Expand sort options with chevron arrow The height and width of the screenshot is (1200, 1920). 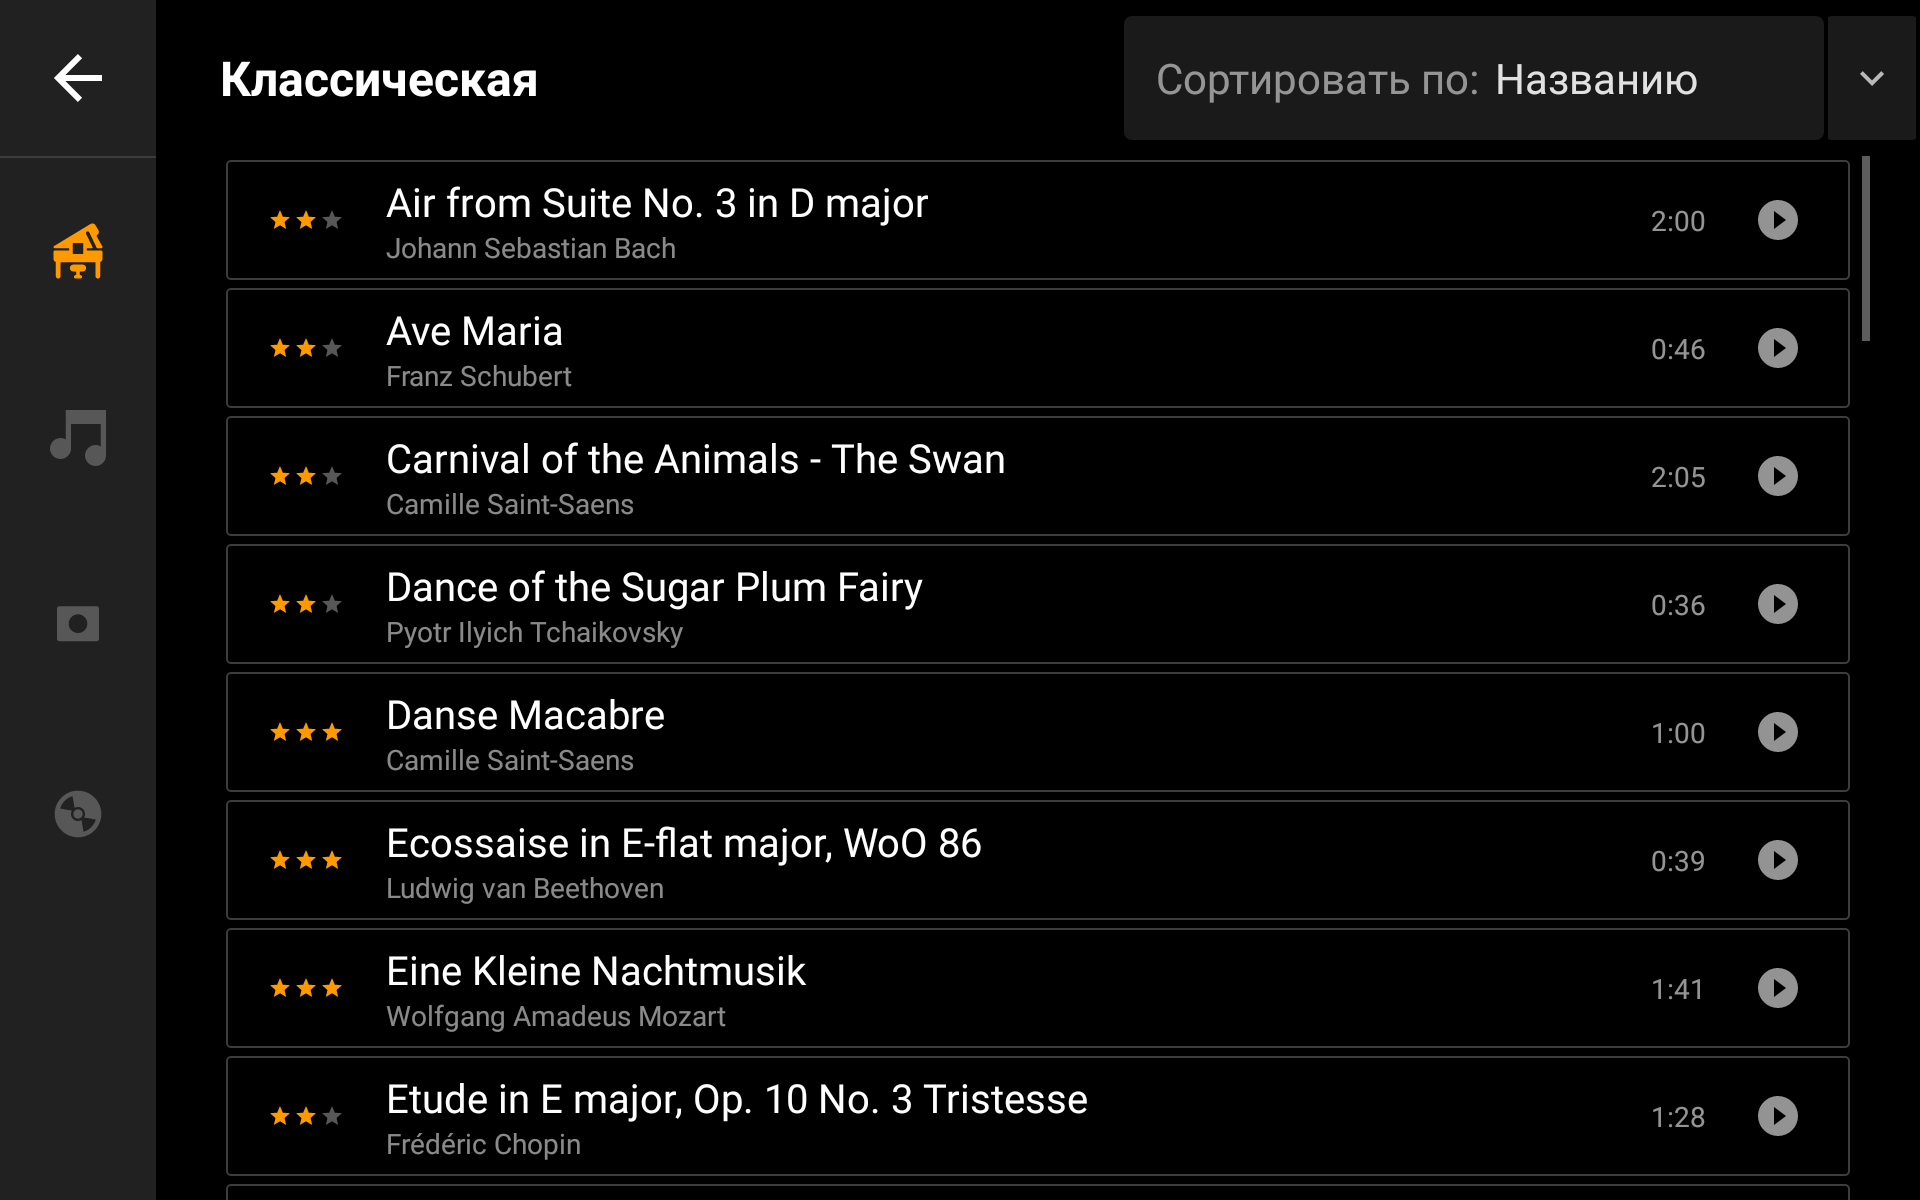click(1871, 78)
